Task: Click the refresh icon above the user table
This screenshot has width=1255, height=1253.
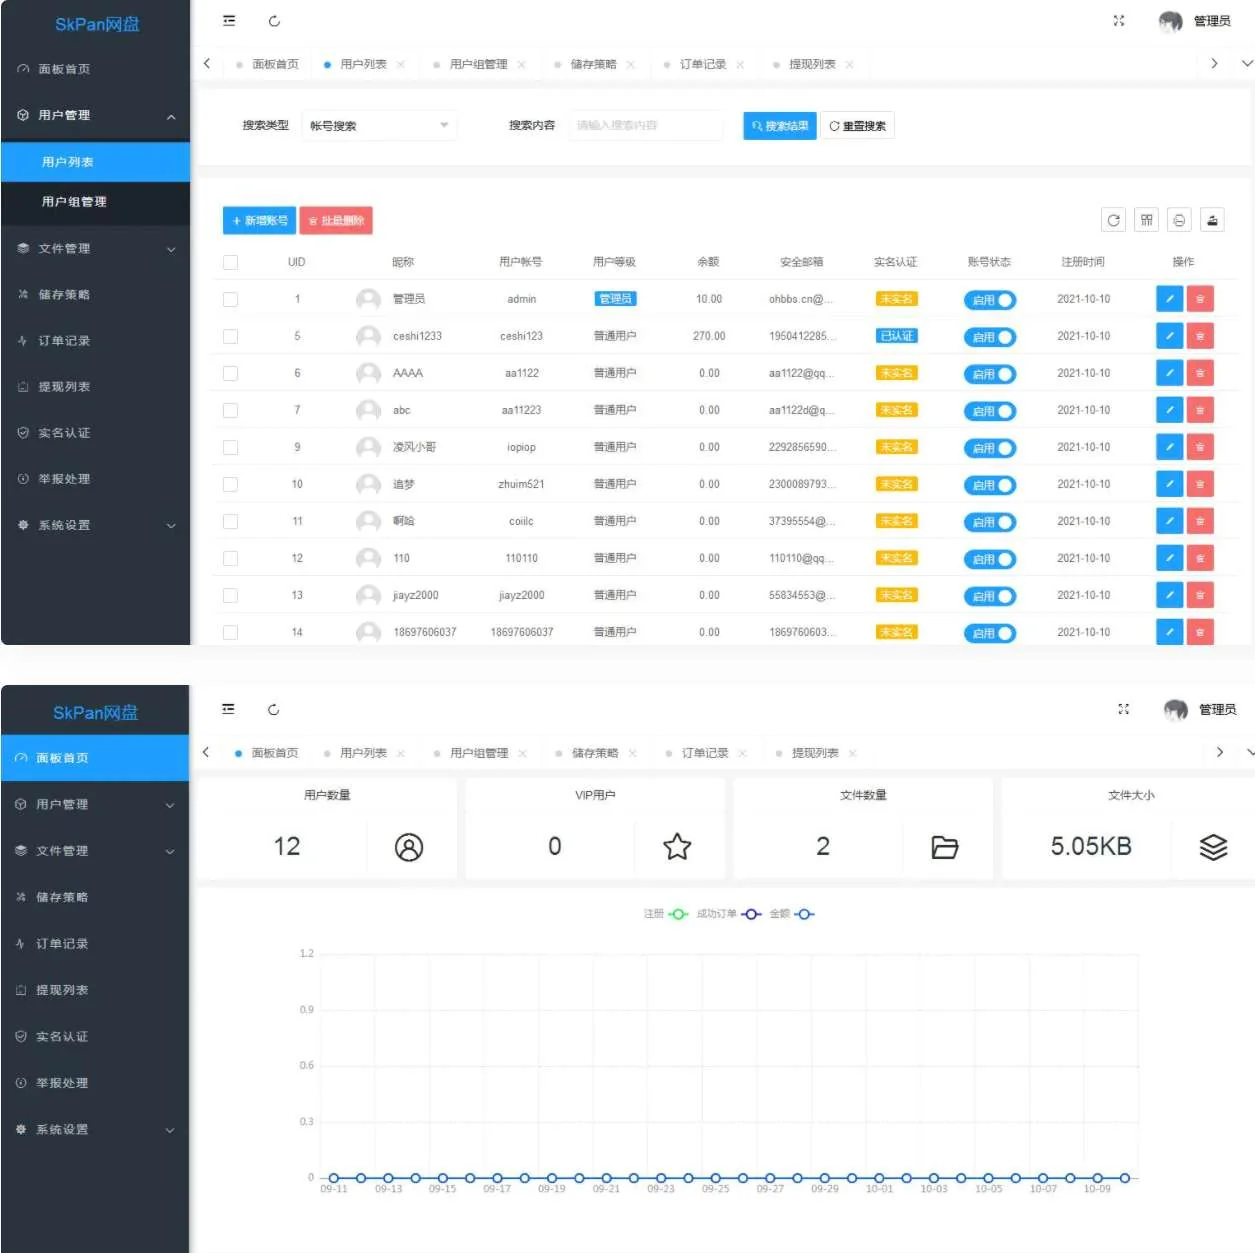Action: pyautogui.click(x=1113, y=220)
